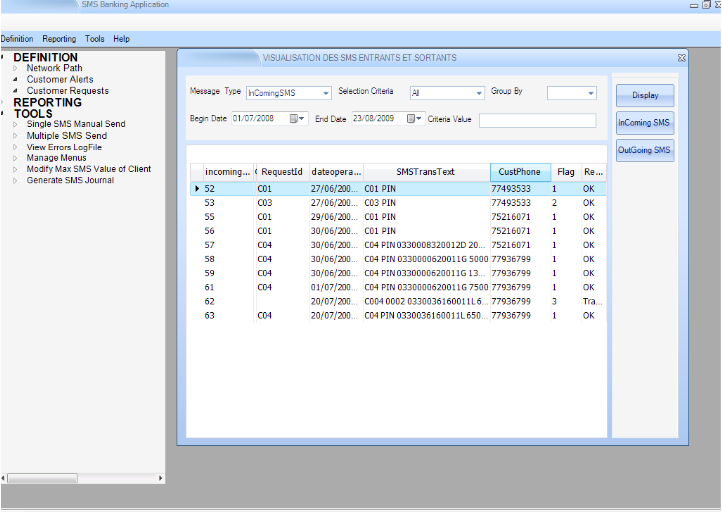Open the End Date calendar picker
This screenshot has width=722, height=512.
pos(415,119)
